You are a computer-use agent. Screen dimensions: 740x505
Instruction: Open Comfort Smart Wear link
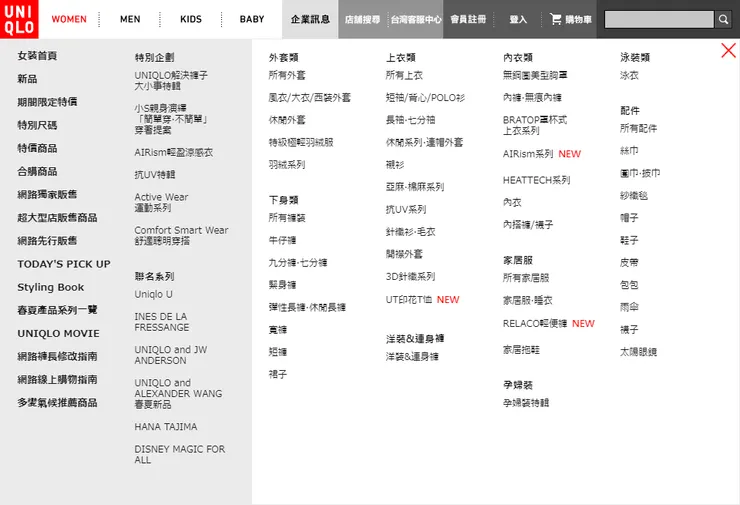tap(181, 236)
